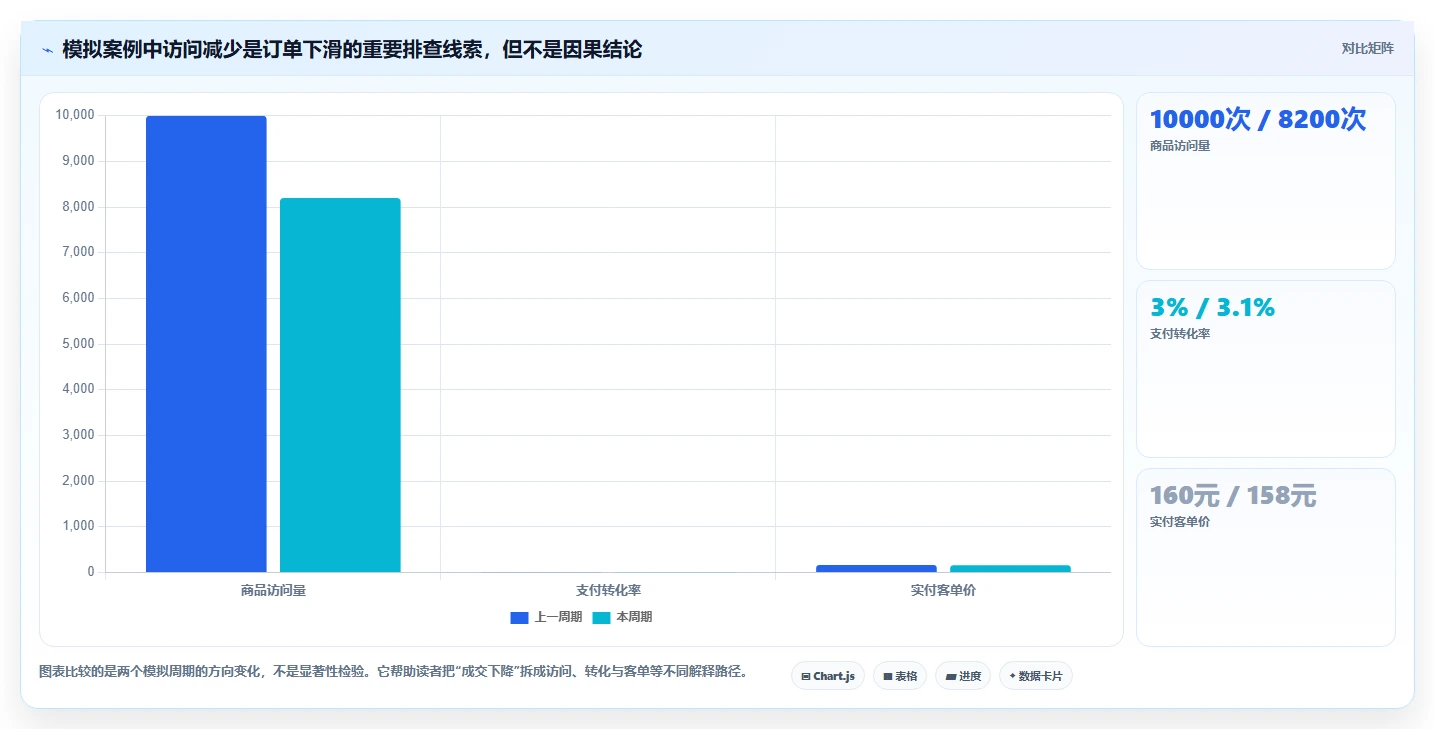This screenshot has height=729, width=1435.
Task: Click the footnote text starting 图表比较的是
Action: 393,671
